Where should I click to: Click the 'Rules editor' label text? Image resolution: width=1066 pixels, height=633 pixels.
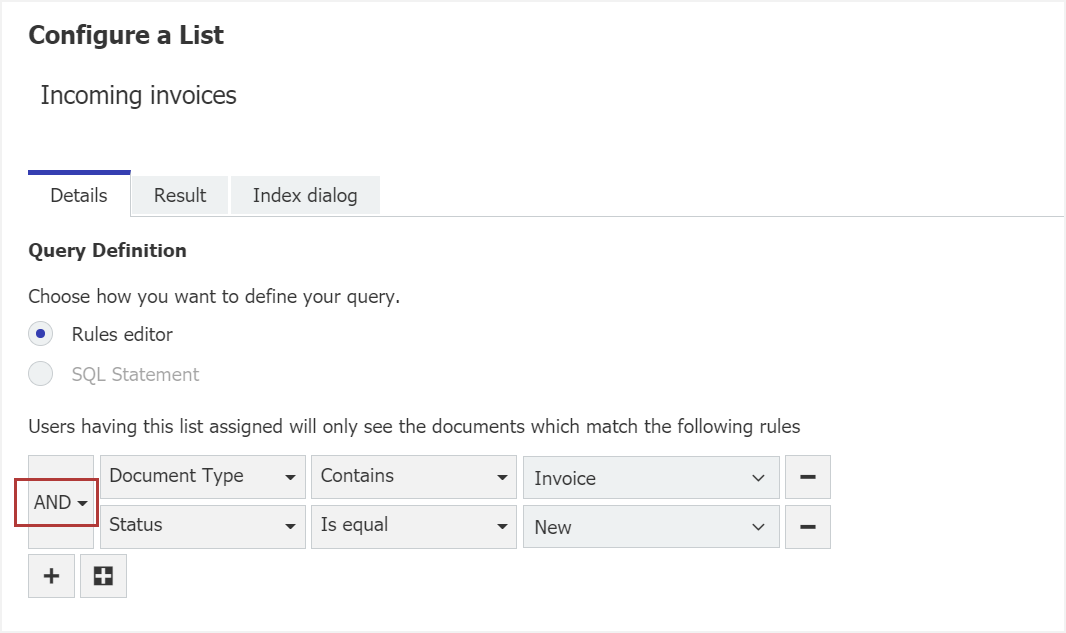point(122,334)
